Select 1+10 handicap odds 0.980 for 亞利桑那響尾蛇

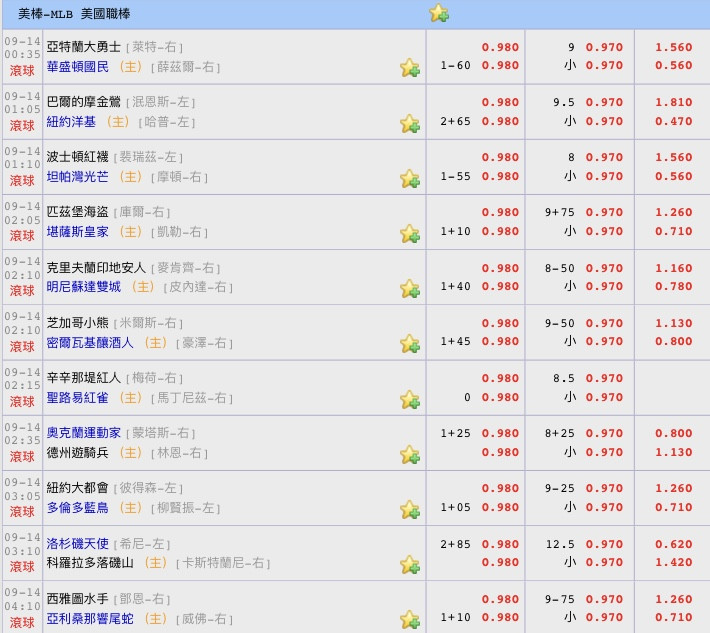[x=500, y=617]
